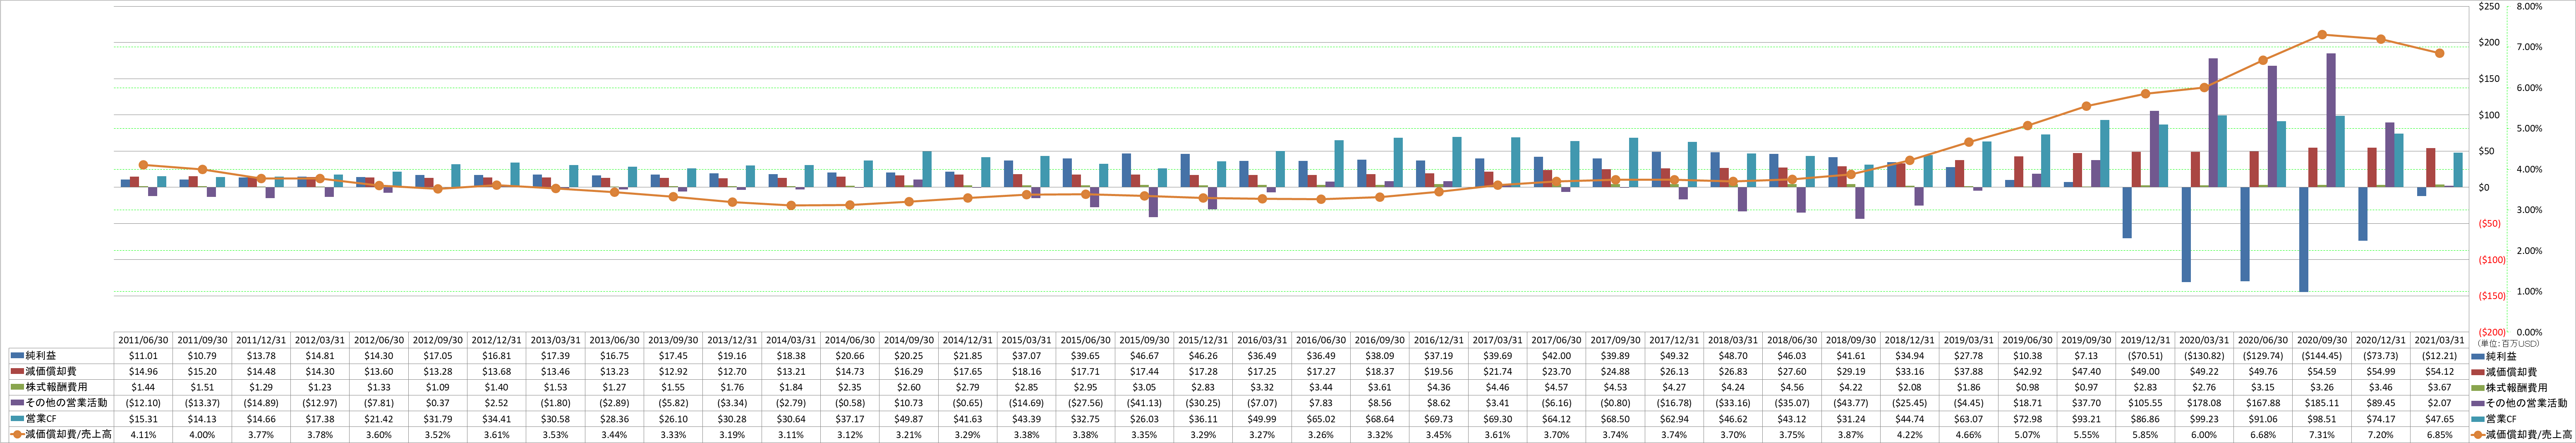Click the 6.00% ratio cell
Screen dimensions: 2576x443
point(2204,435)
